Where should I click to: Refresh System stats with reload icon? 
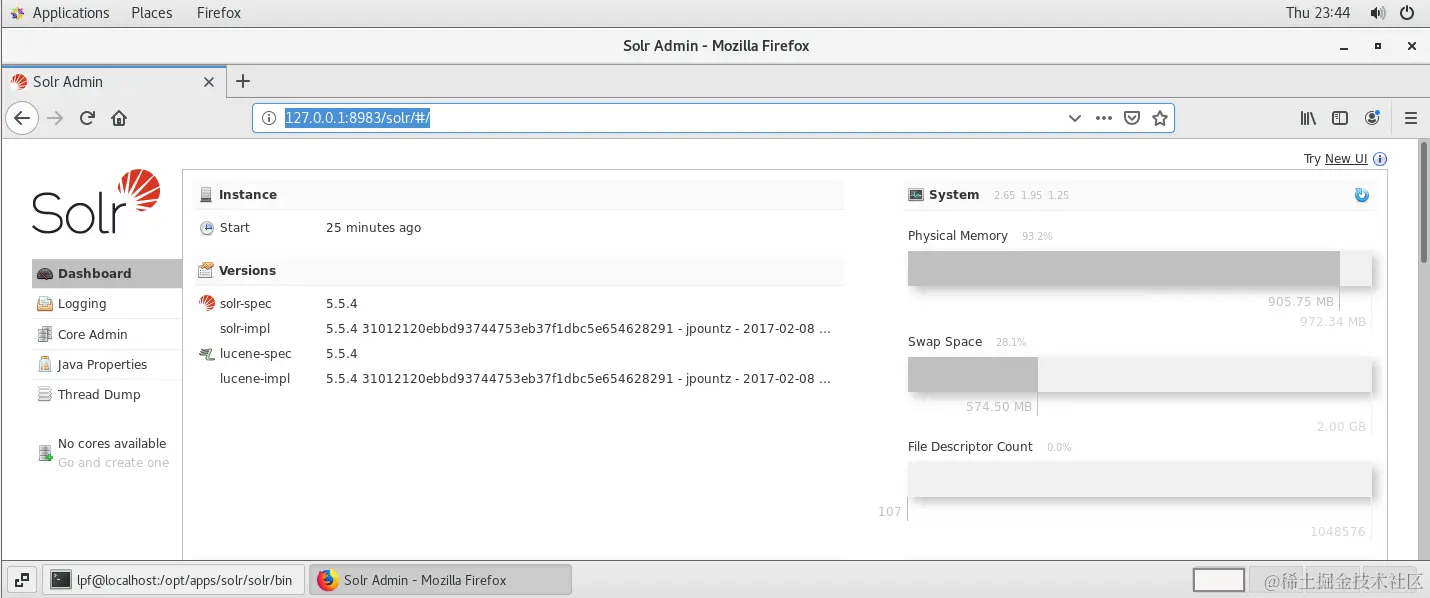[1362, 195]
